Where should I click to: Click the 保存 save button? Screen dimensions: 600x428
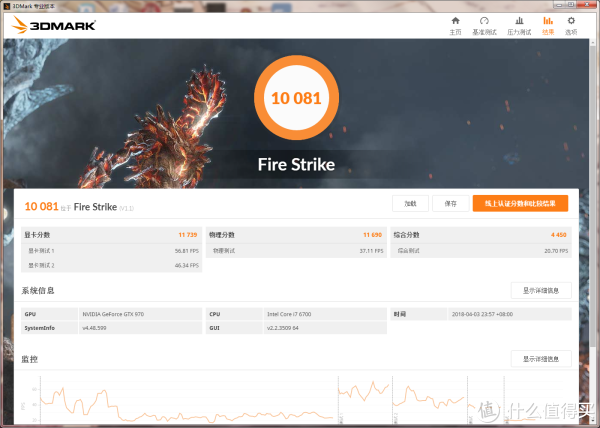point(450,203)
